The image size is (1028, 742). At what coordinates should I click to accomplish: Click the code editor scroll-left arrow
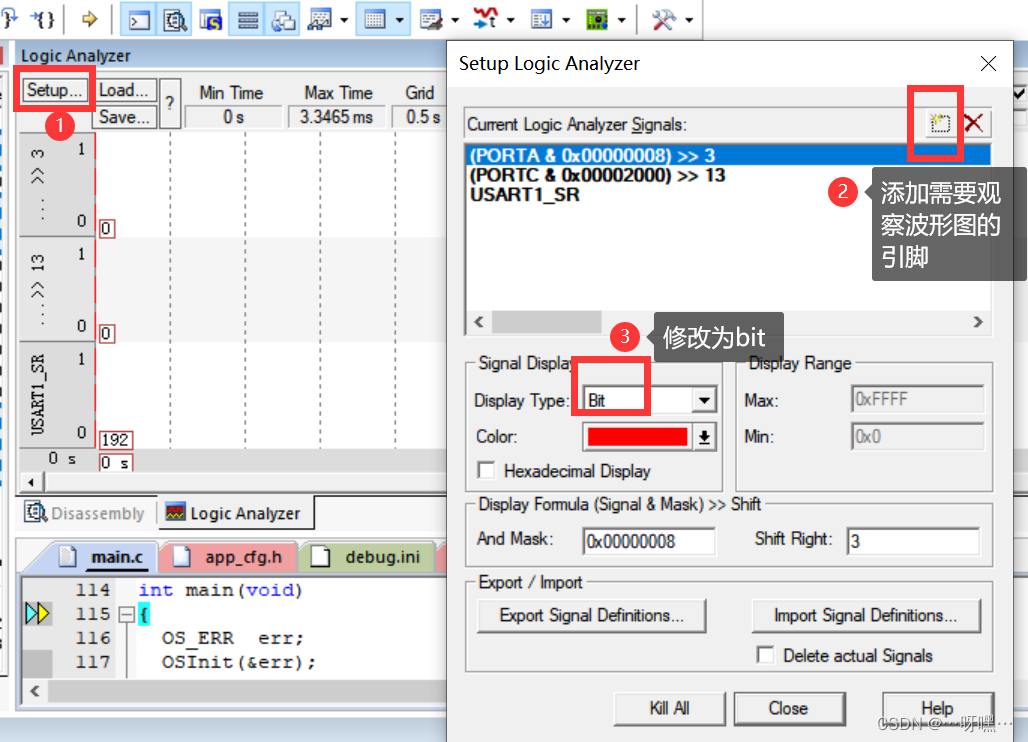(x=35, y=691)
